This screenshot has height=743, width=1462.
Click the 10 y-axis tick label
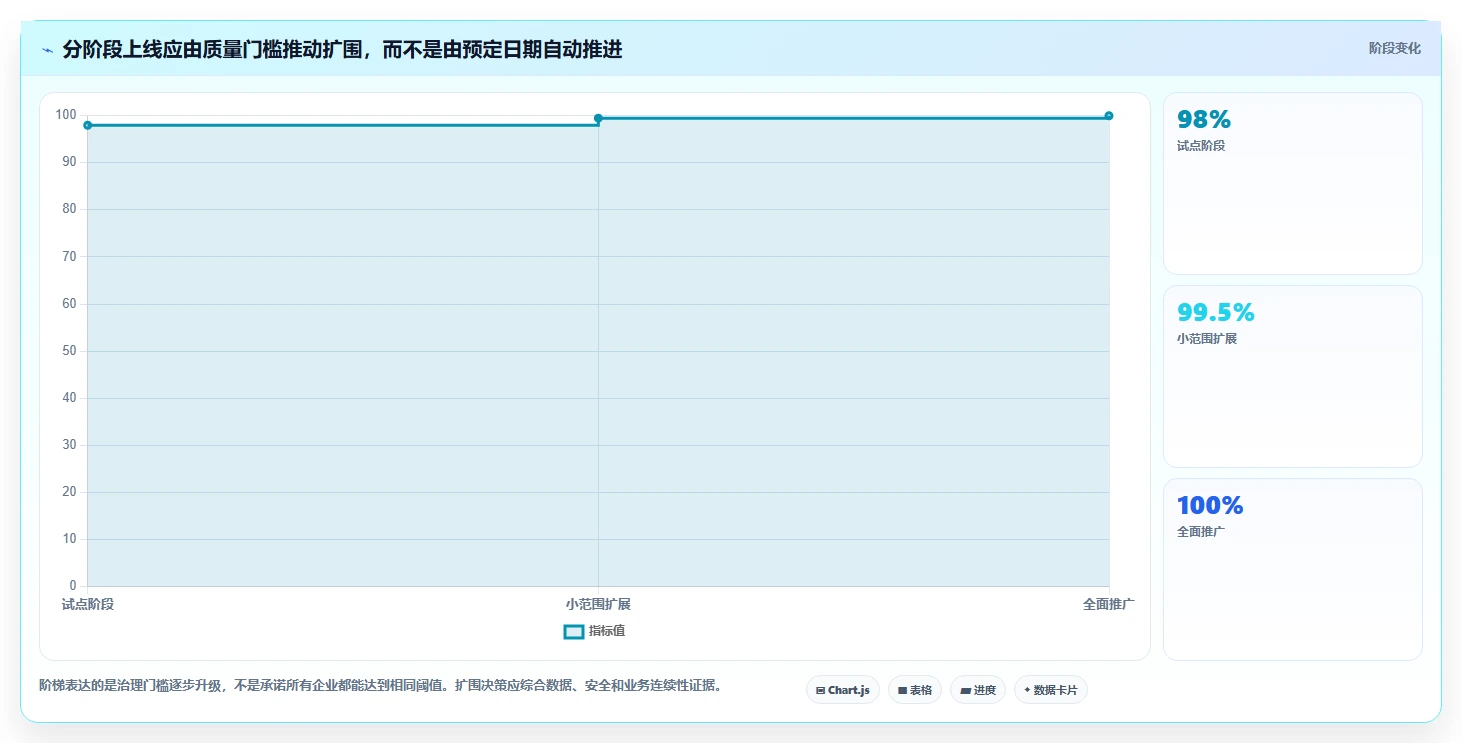[x=70, y=539]
